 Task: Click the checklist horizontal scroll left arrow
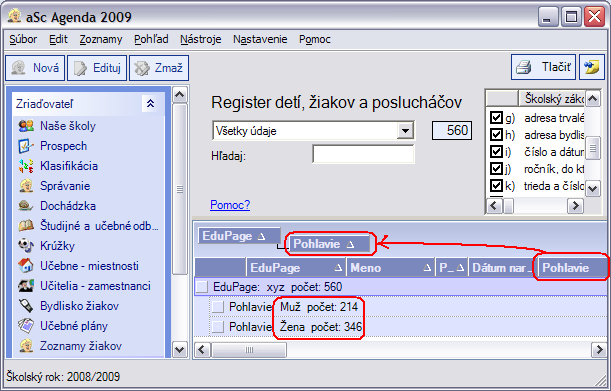[494, 205]
